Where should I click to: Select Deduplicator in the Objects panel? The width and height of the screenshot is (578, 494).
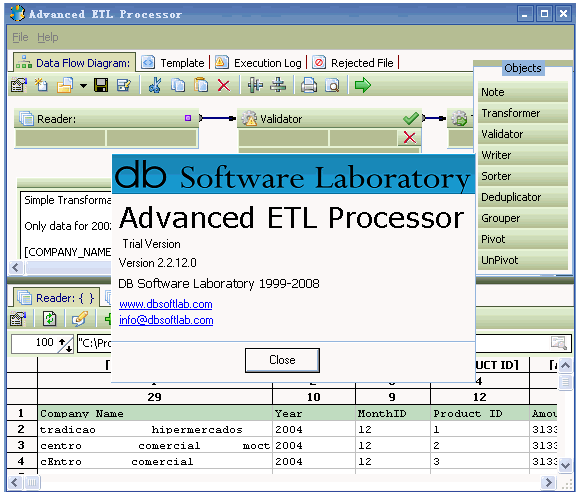[523, 197]
